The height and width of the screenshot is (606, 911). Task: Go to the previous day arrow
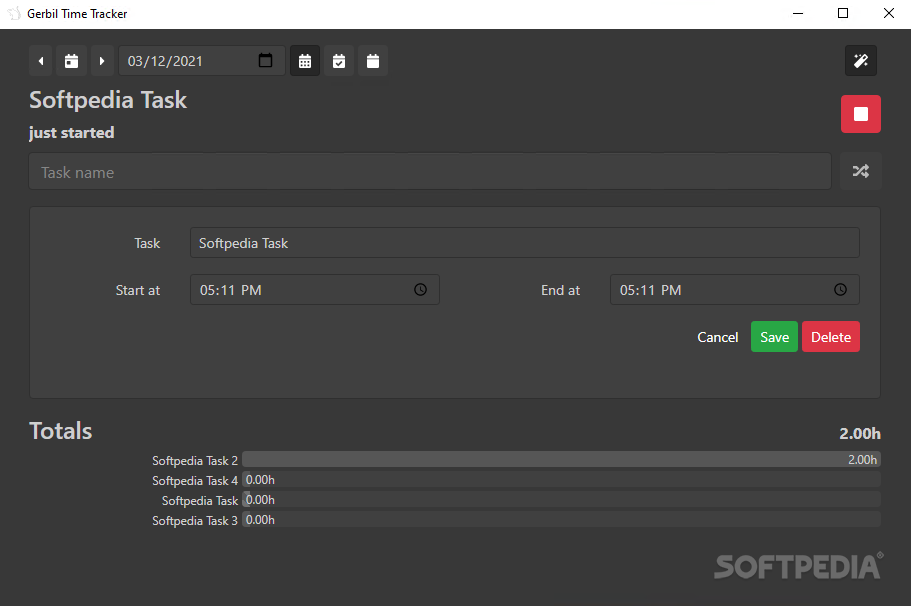pos(41,60)
